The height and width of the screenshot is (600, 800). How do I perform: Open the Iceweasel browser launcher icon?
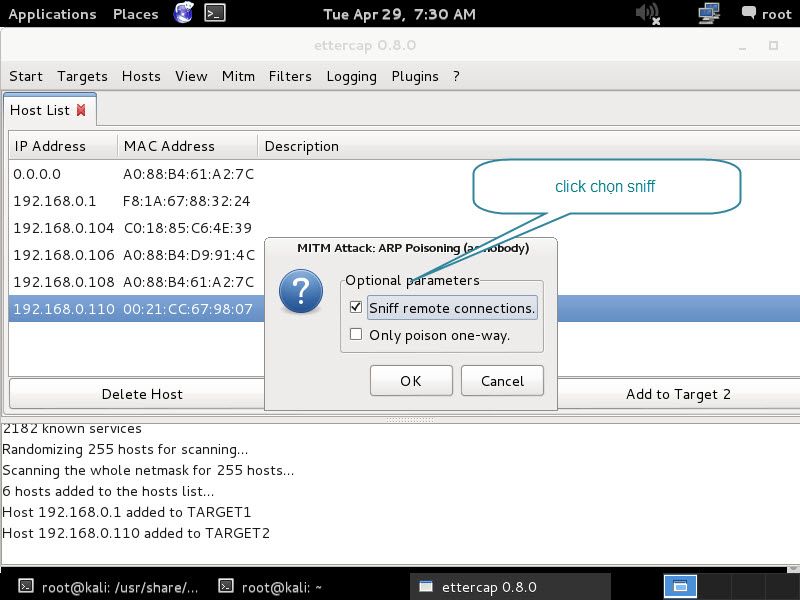[184, 13]
